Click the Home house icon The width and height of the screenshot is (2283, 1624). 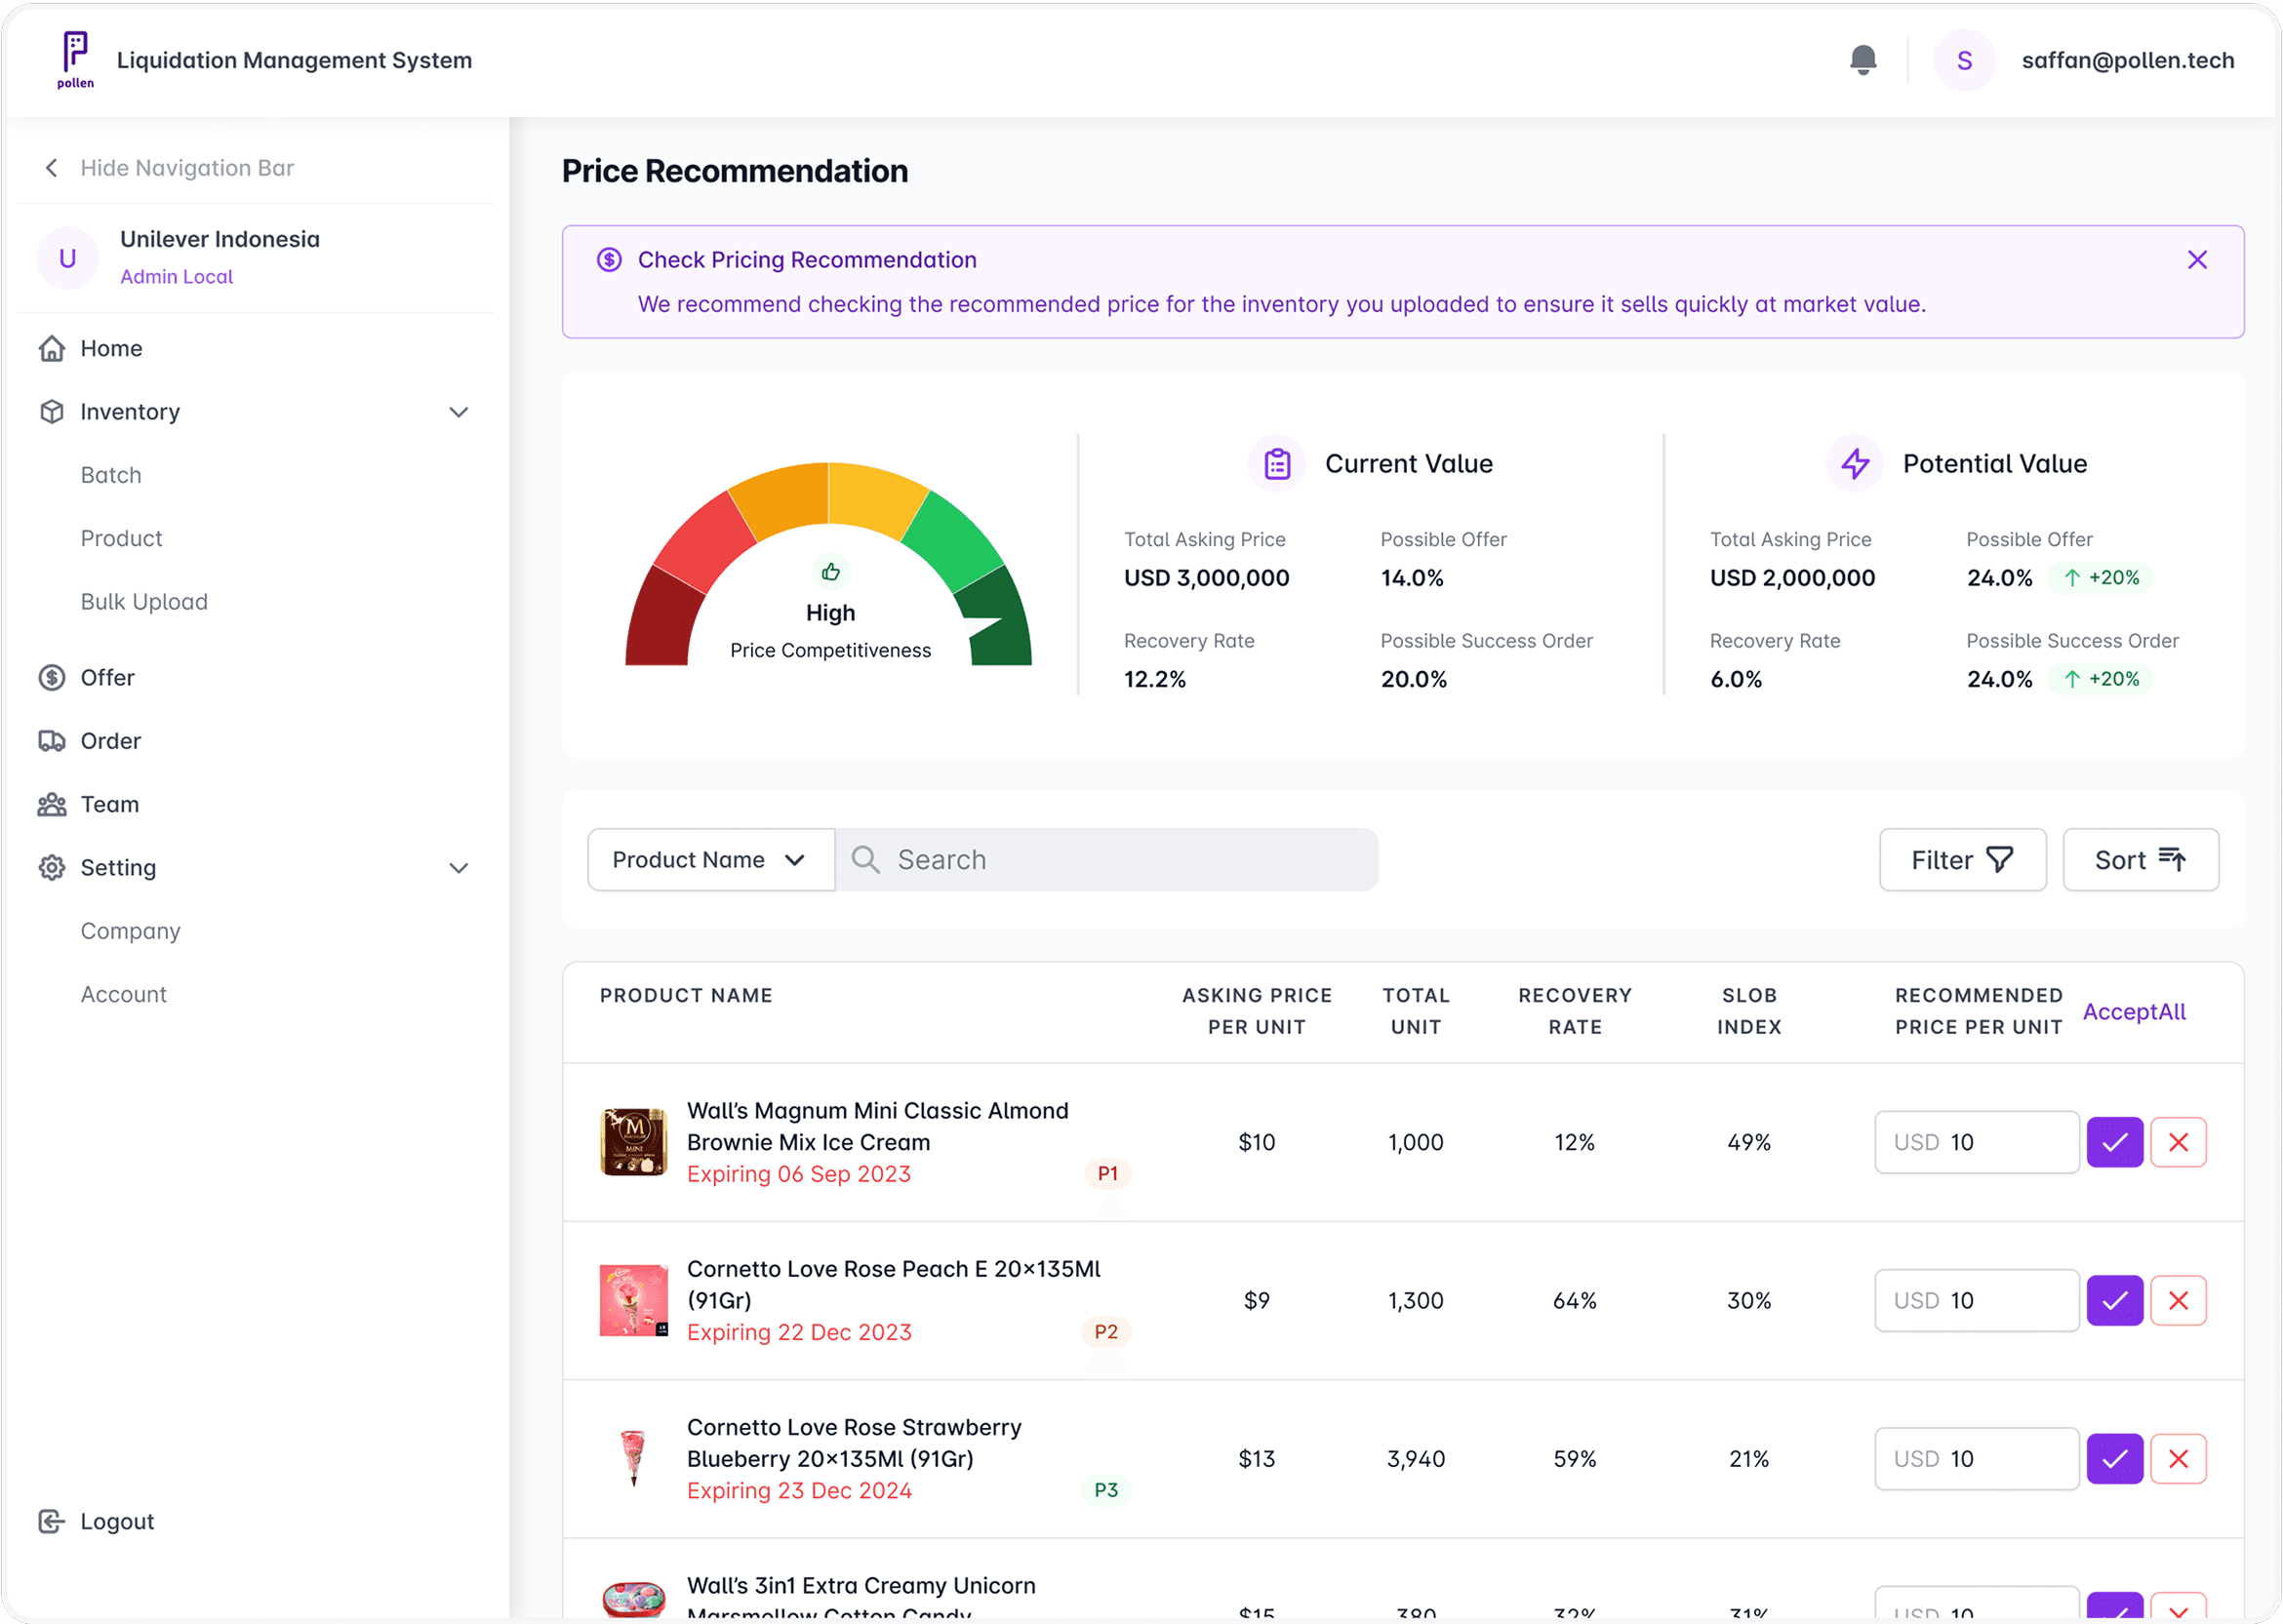pyautogui.click(x=52, y=348)
